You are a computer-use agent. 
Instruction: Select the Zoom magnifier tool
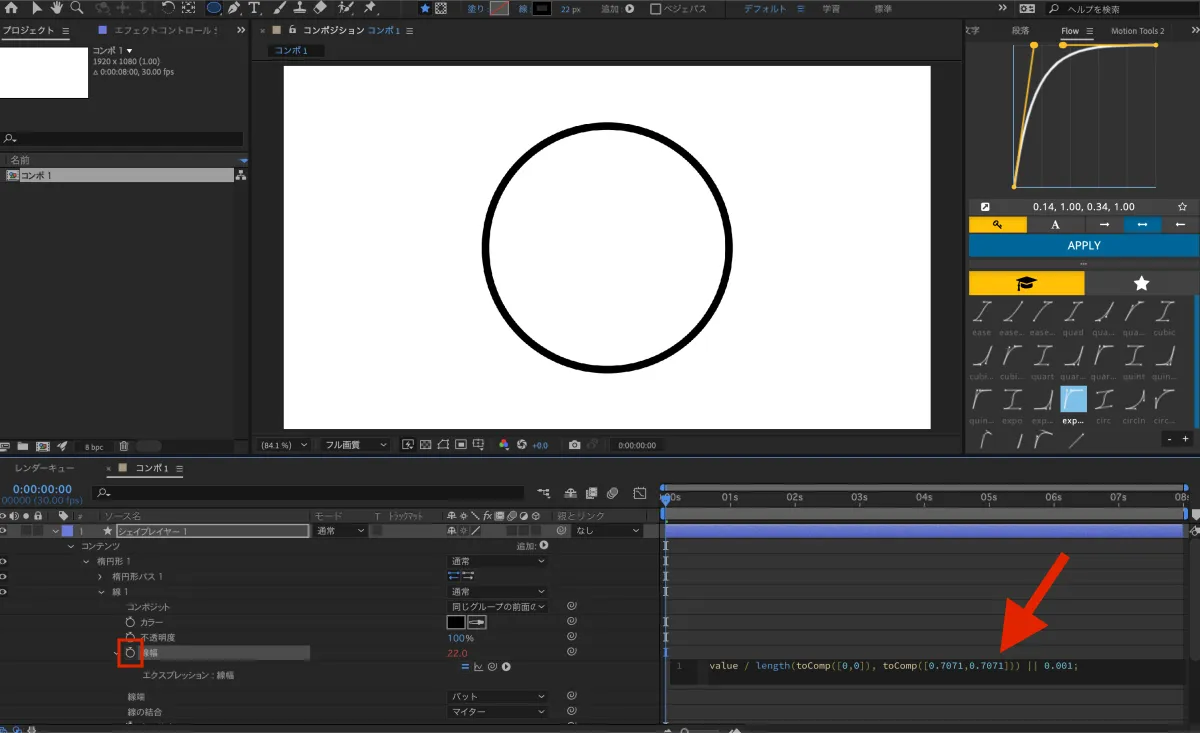tap(77, 8)
